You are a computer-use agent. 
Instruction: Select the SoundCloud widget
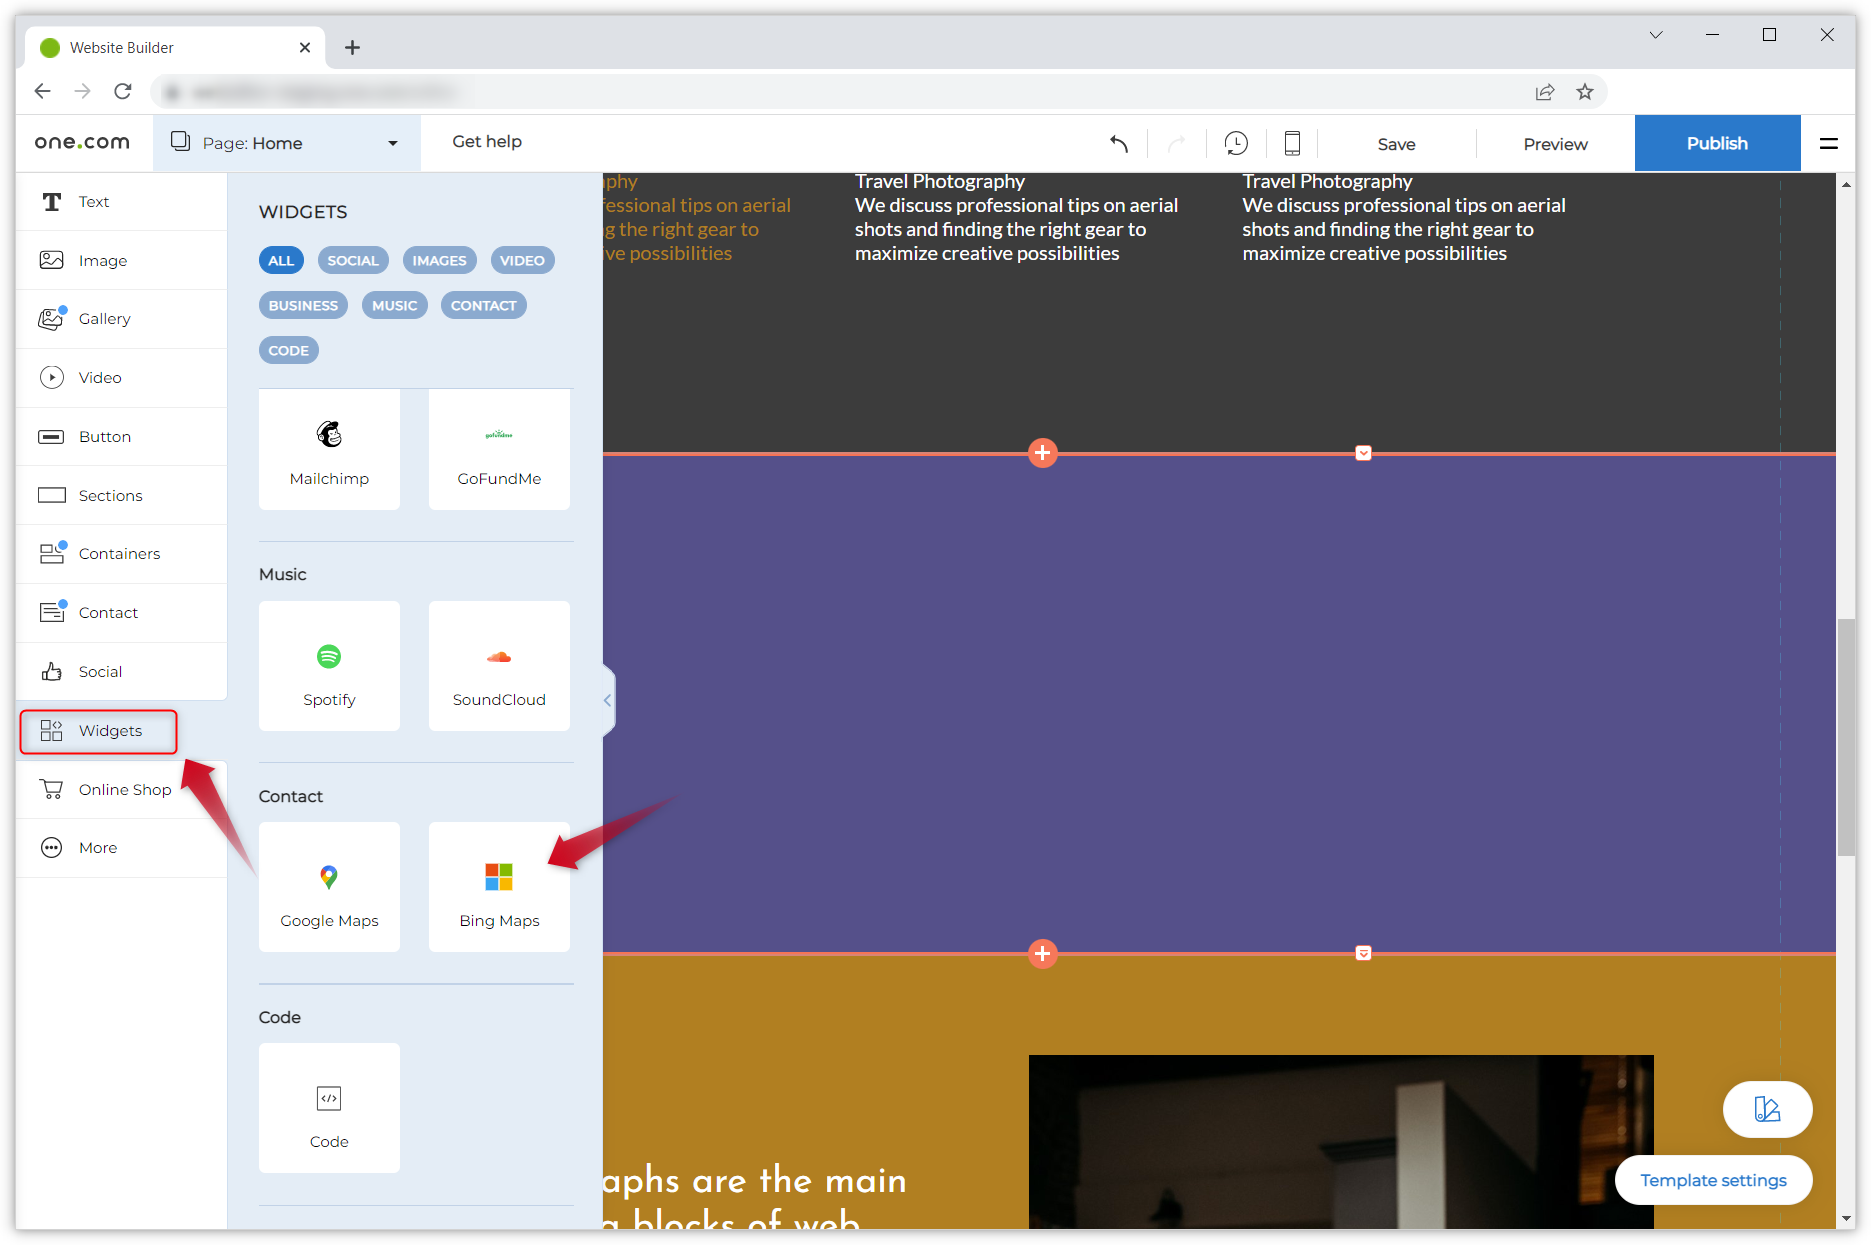click(499, 666)
